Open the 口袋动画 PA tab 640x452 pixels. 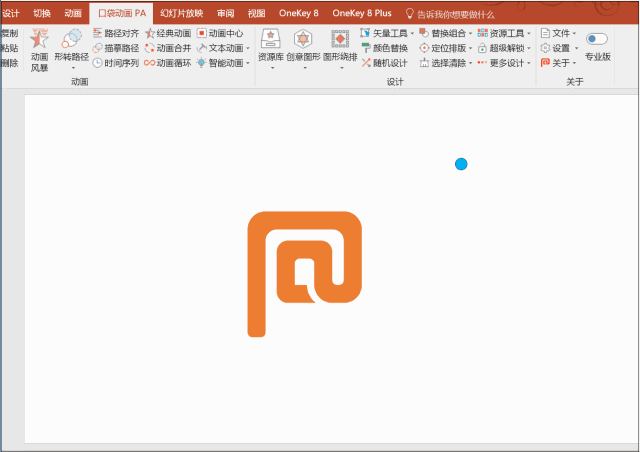(x=122, y=13)
